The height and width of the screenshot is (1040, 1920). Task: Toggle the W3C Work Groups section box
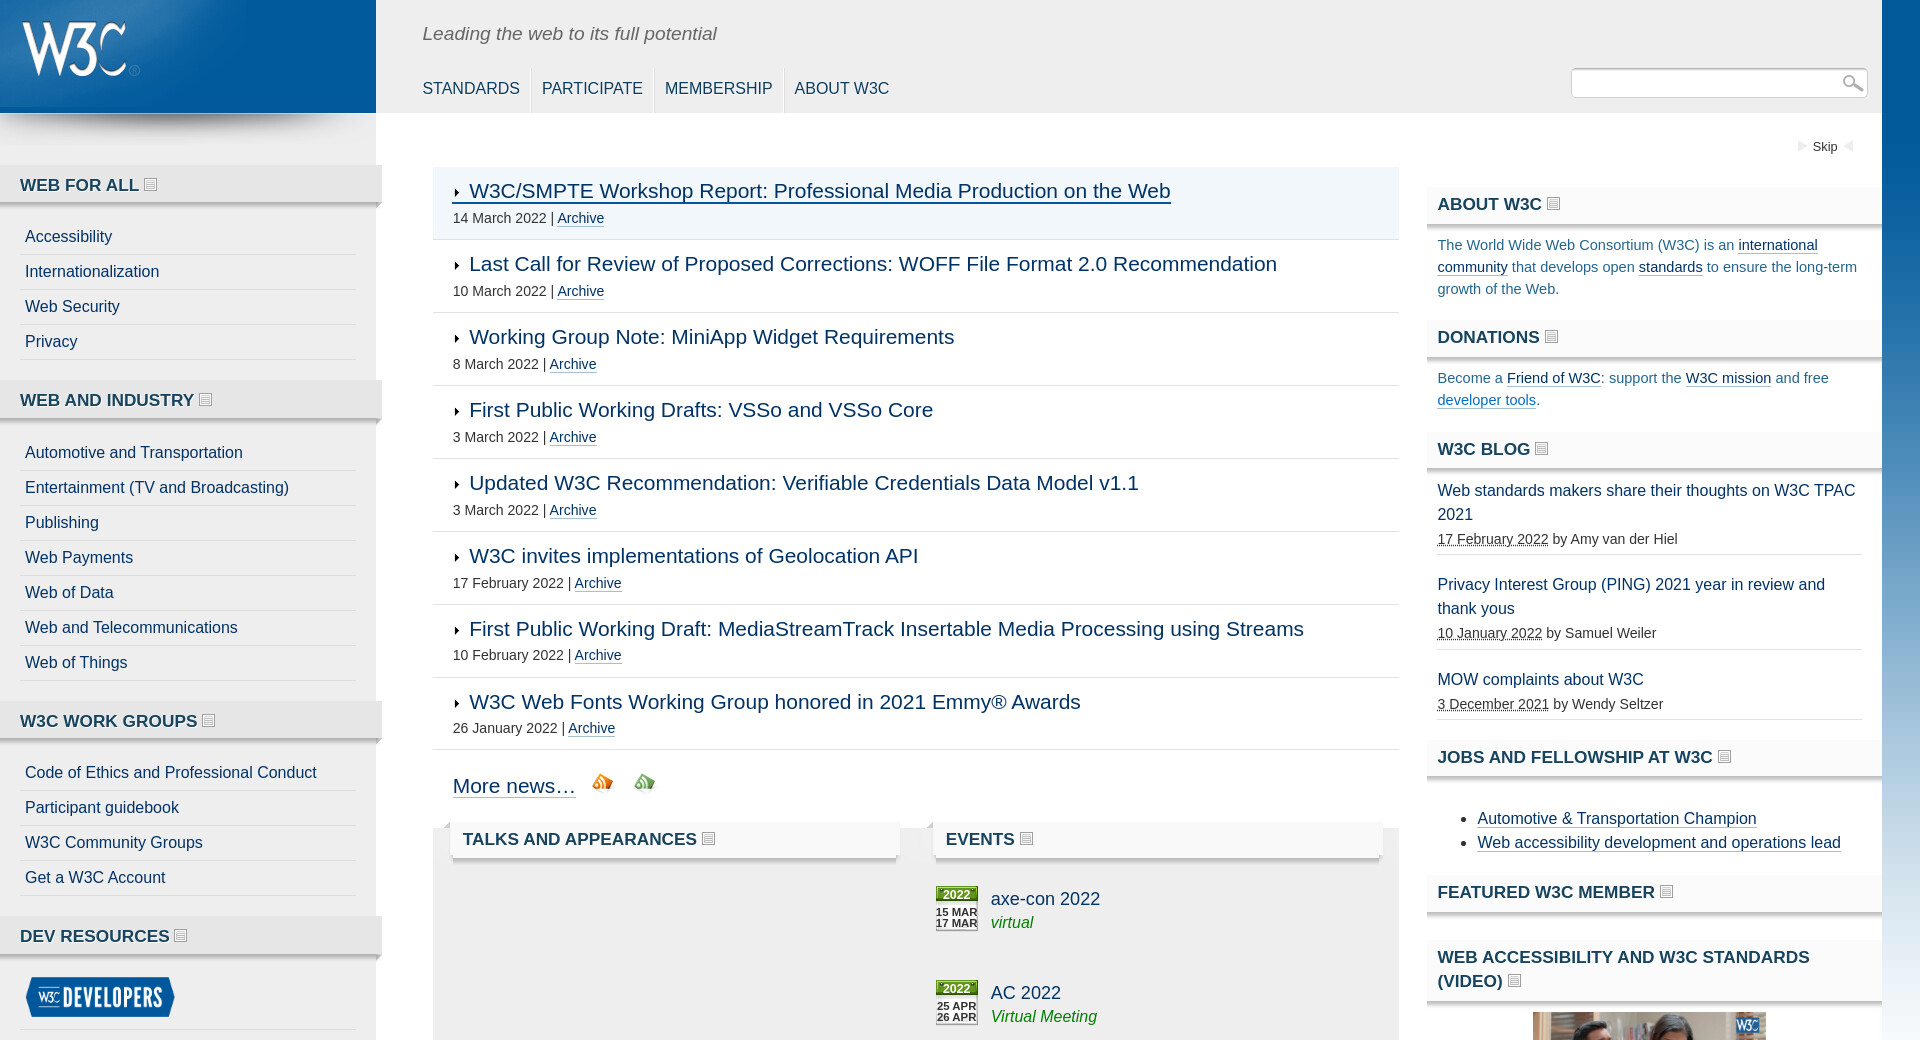209,721
